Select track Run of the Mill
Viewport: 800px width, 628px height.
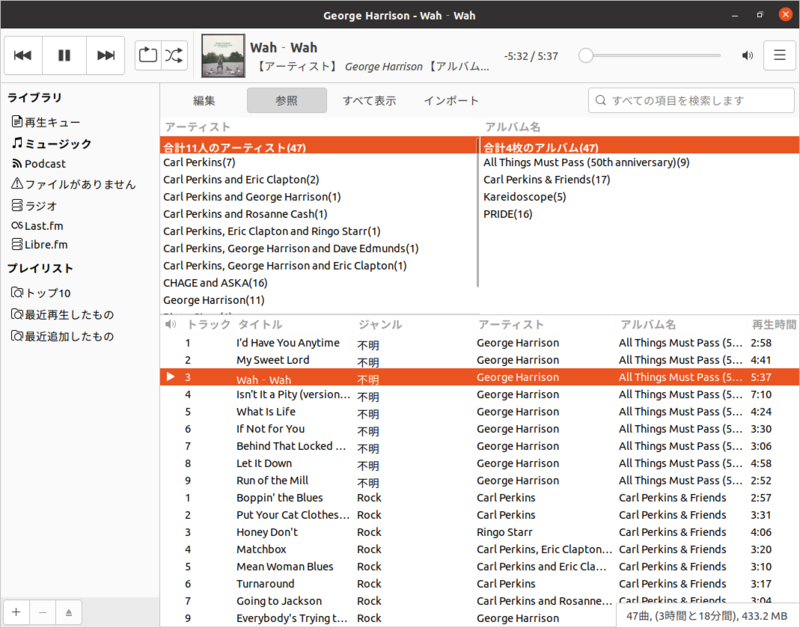[x=480, y=481]
